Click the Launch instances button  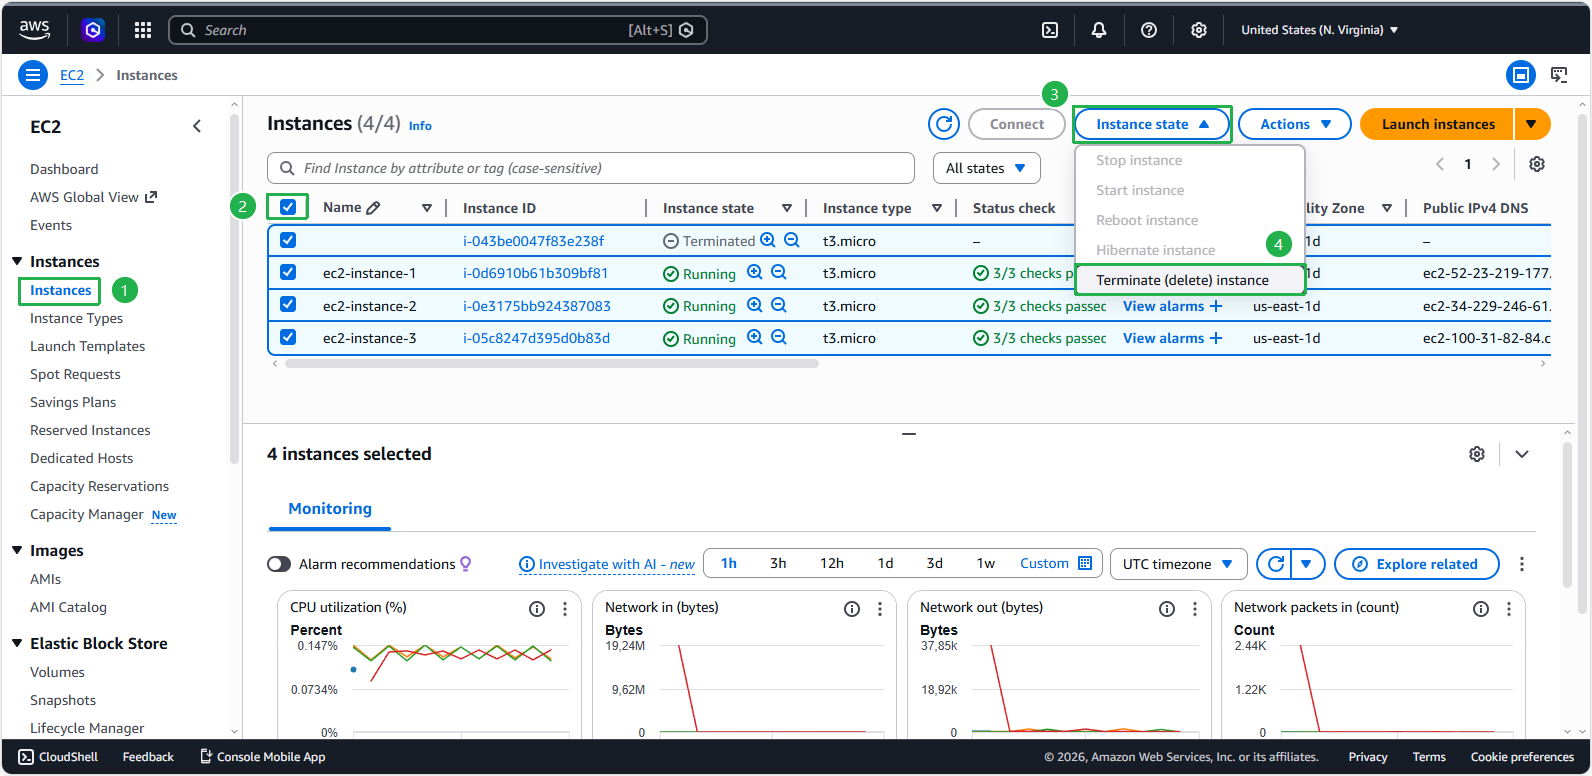tap(1438, 124)
